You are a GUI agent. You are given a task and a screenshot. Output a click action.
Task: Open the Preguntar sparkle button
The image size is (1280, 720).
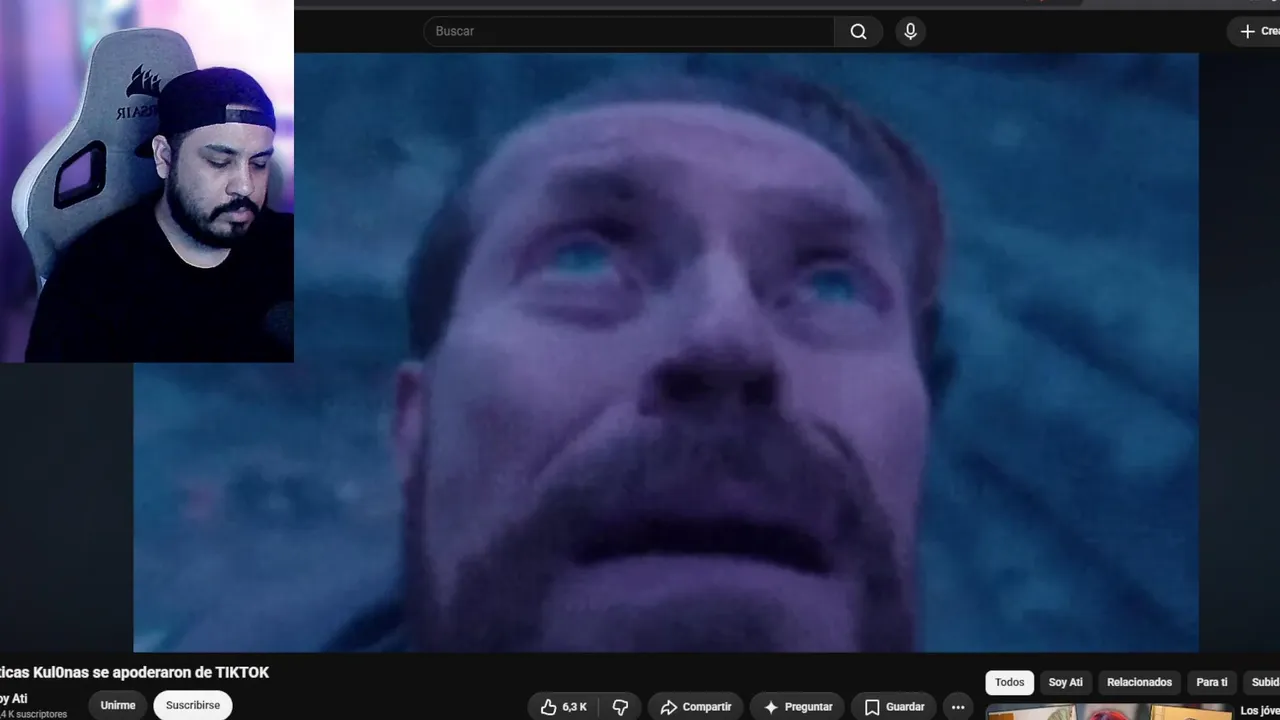click(x=798, y=707)
